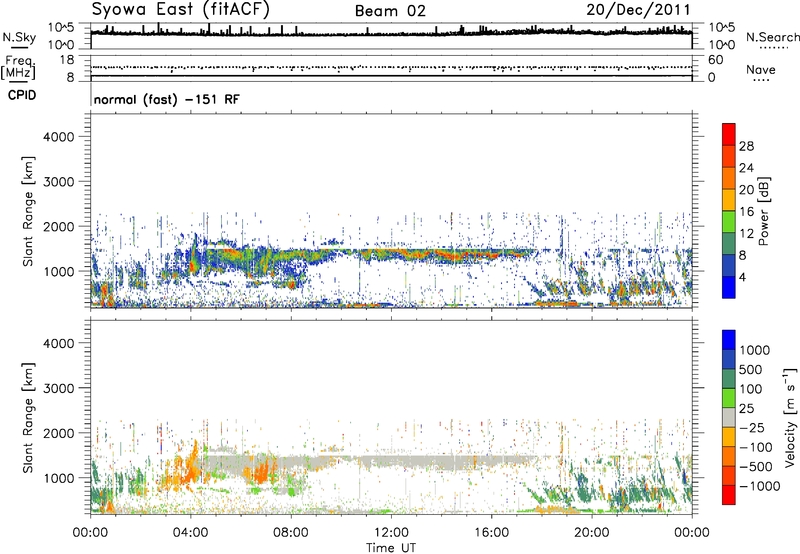This screenshot has width=800, height=554.
Task: Select the "normal (fast) -151 RF" text
Action: pyautogui.click(x=166, y=99)
